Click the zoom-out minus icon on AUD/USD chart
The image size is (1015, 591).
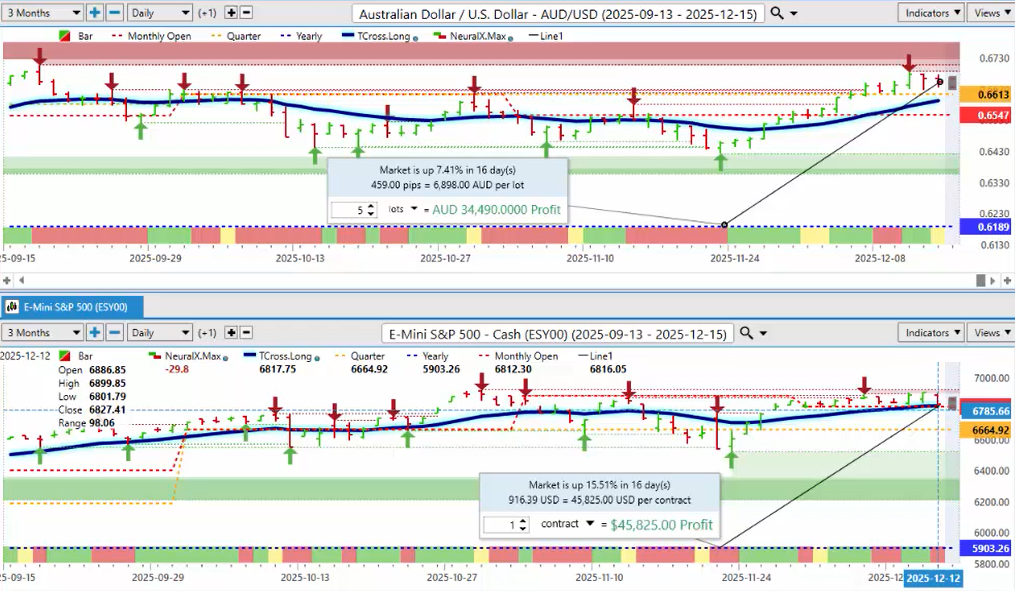tap(114, 13)
